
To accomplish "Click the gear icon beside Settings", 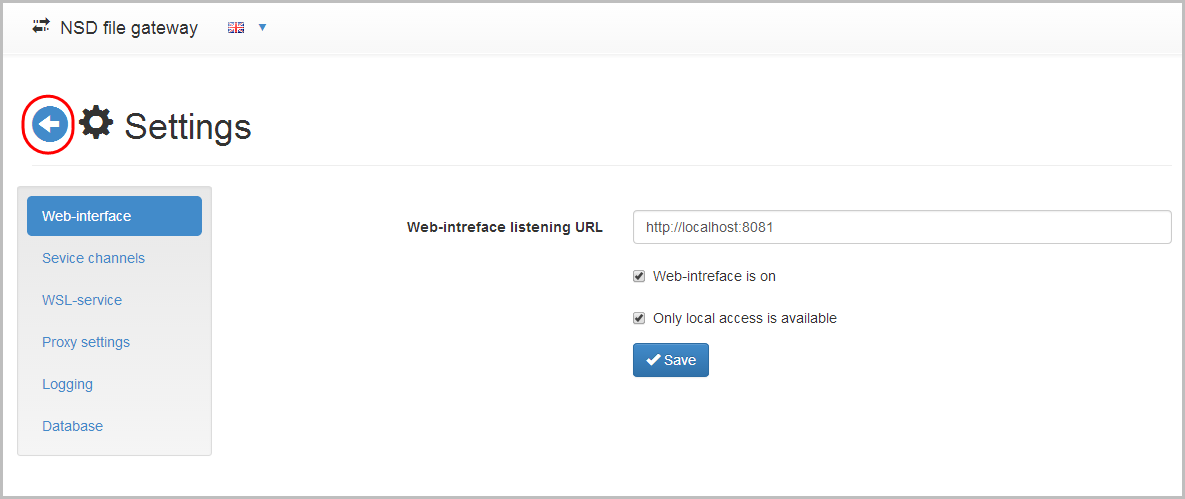I will [x=96, y=123].
